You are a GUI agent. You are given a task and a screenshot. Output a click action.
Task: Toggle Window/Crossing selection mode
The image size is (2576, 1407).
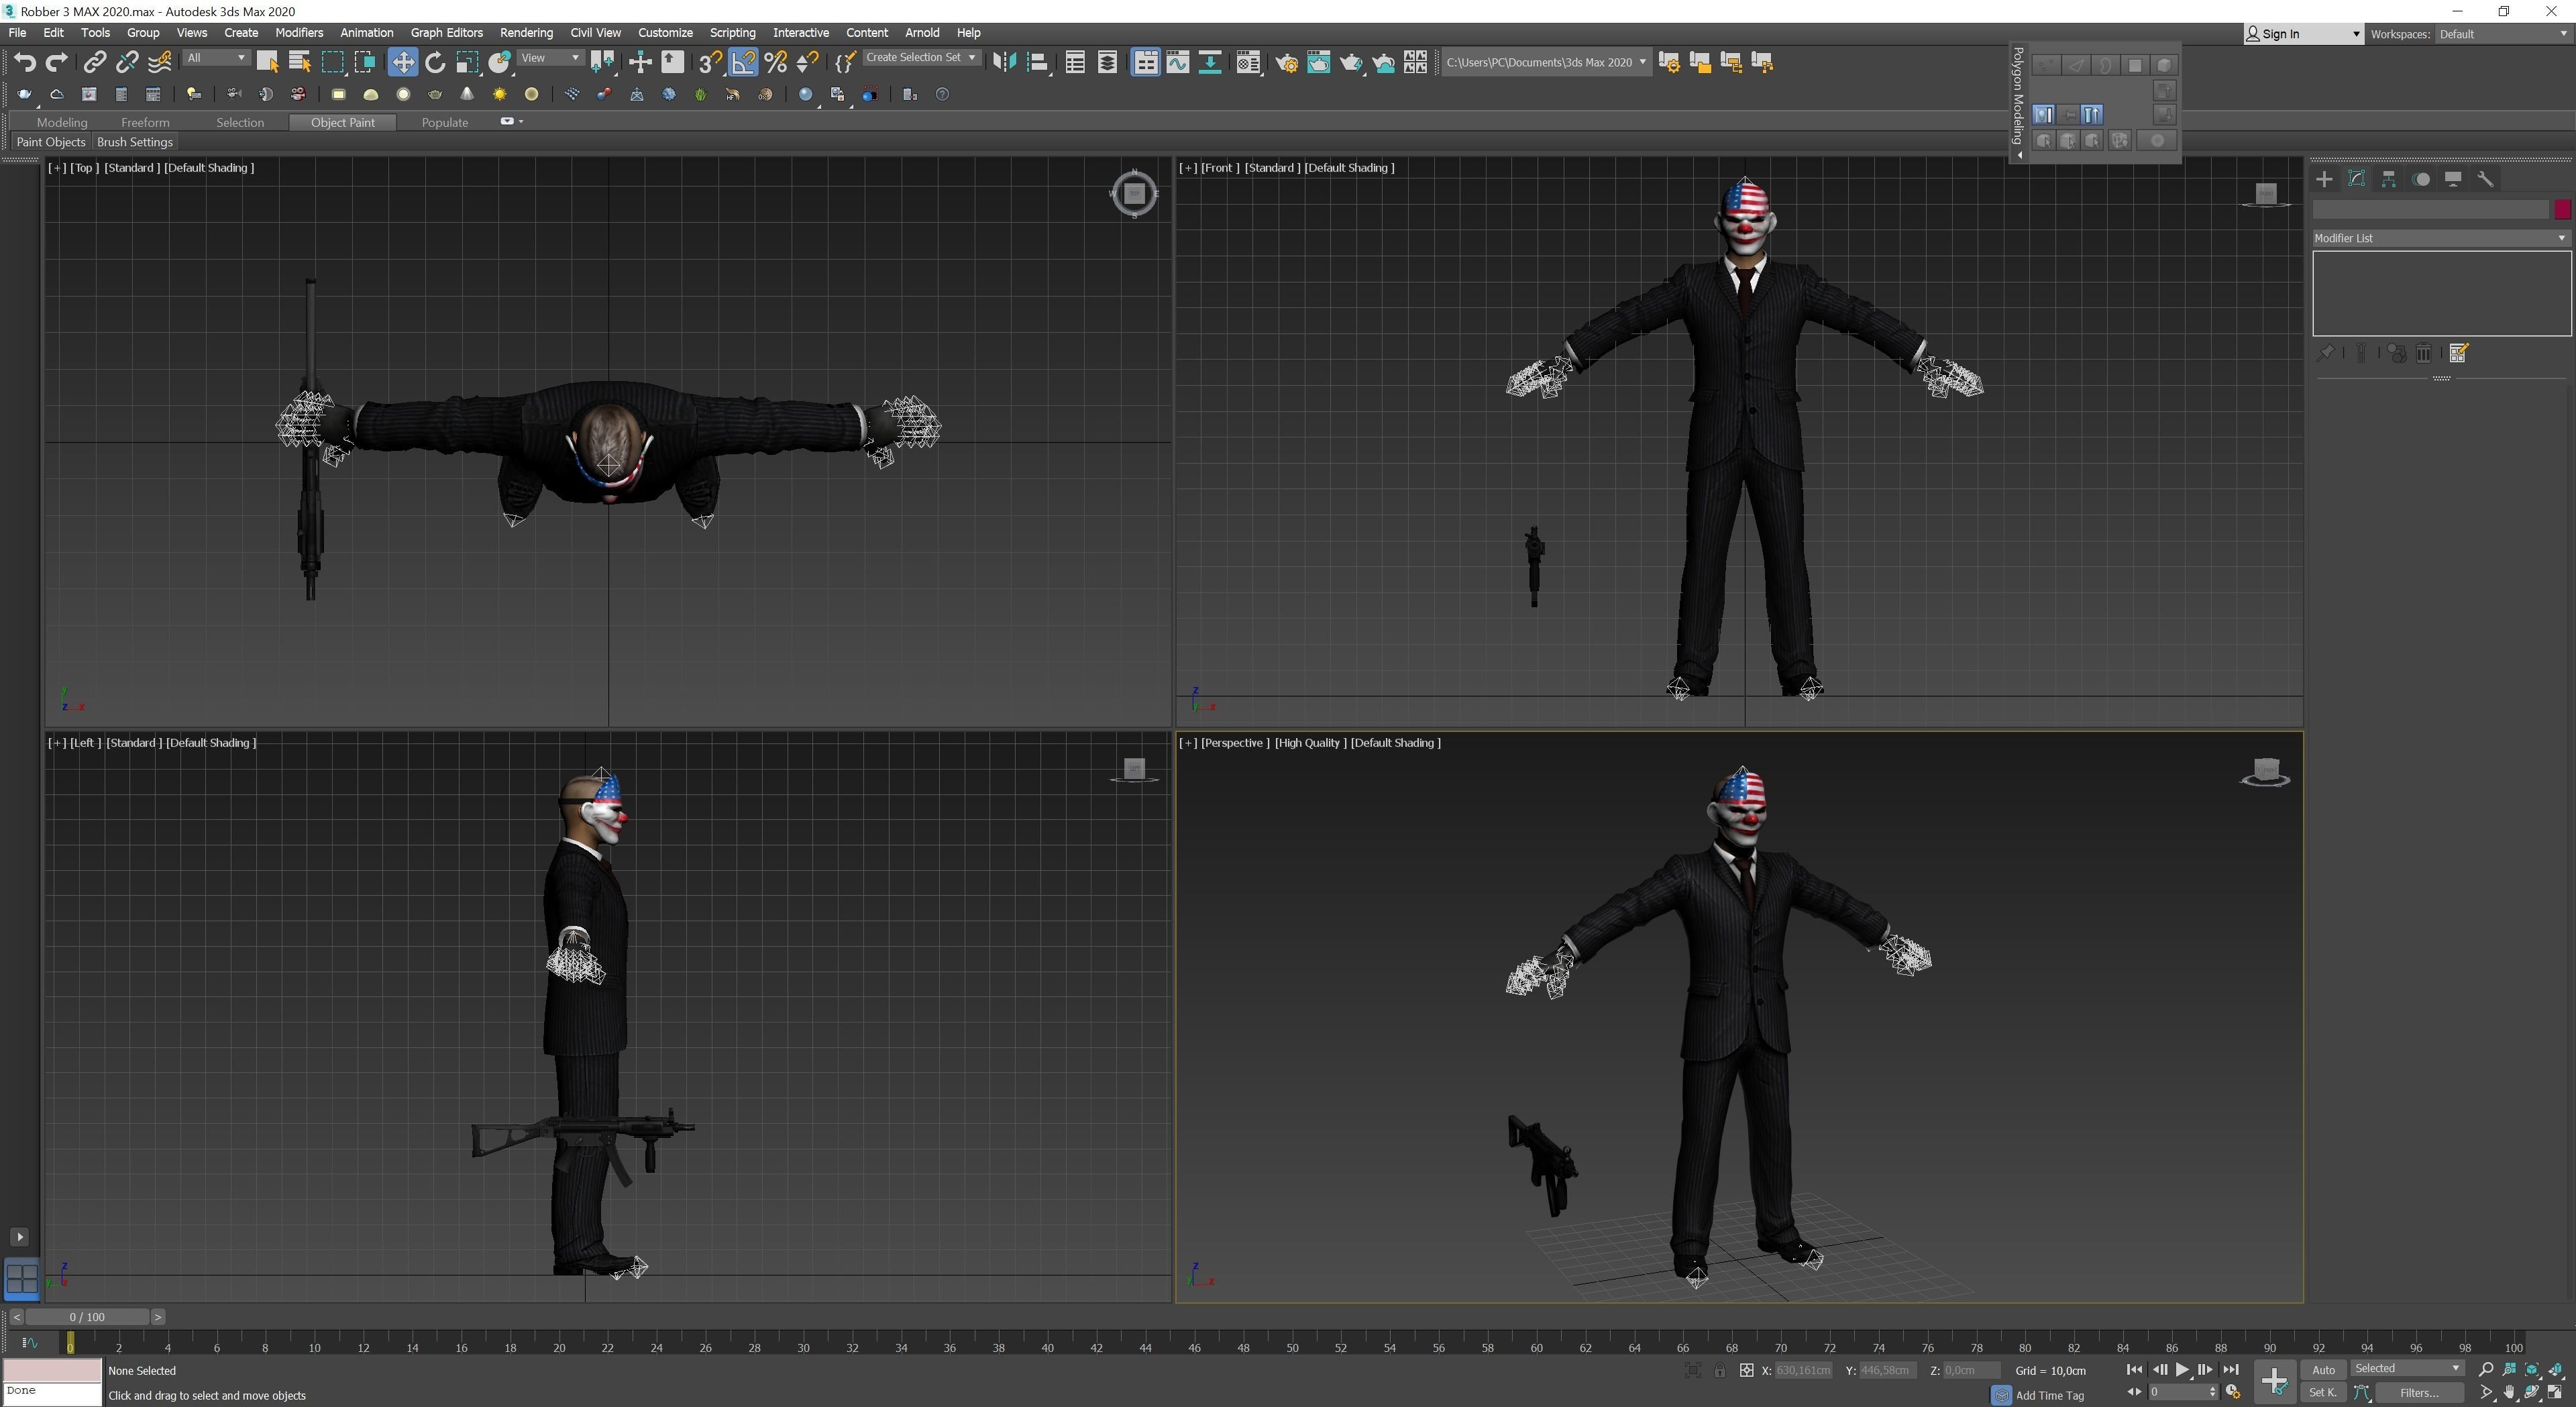pos(364,62)
